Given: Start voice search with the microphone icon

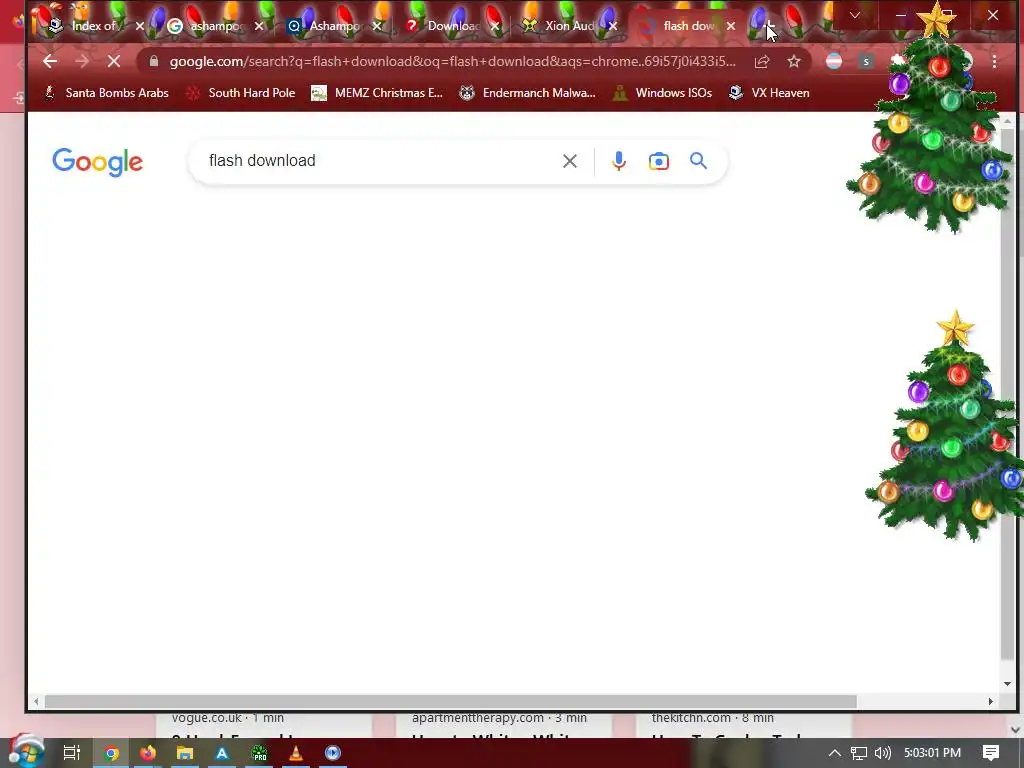Looking at the screenshot, I should coord(618,161).
